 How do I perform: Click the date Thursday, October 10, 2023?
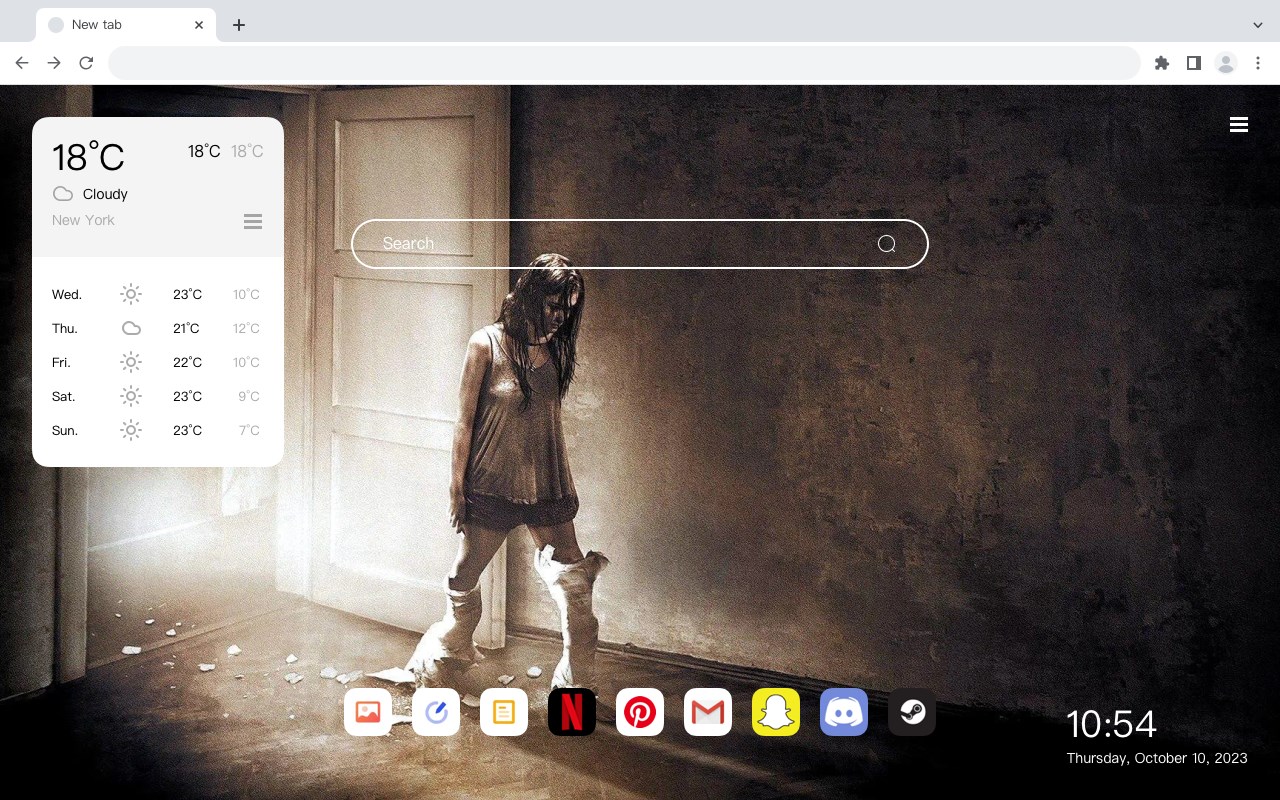tap(1157, 758)
